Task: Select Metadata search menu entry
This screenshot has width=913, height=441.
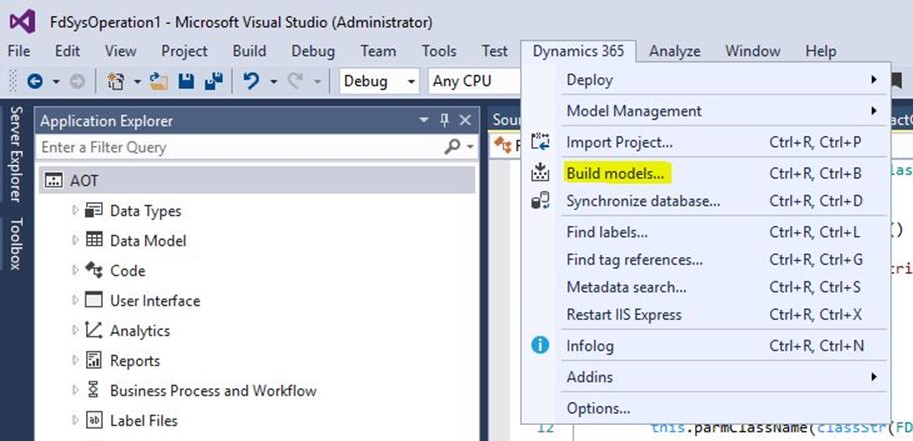Action: (x=705, y=287)
